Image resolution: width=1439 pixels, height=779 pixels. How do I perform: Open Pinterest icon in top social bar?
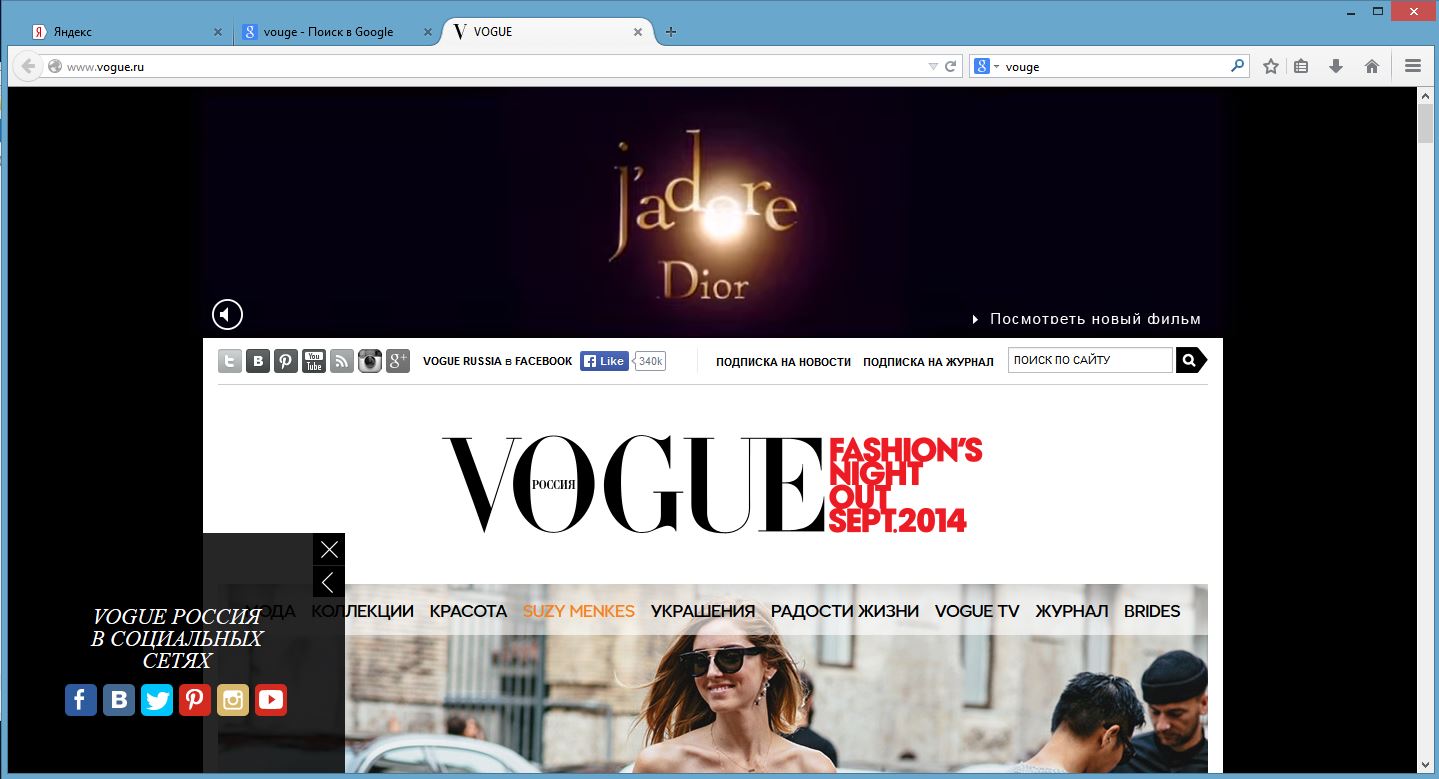click(286, 361)
